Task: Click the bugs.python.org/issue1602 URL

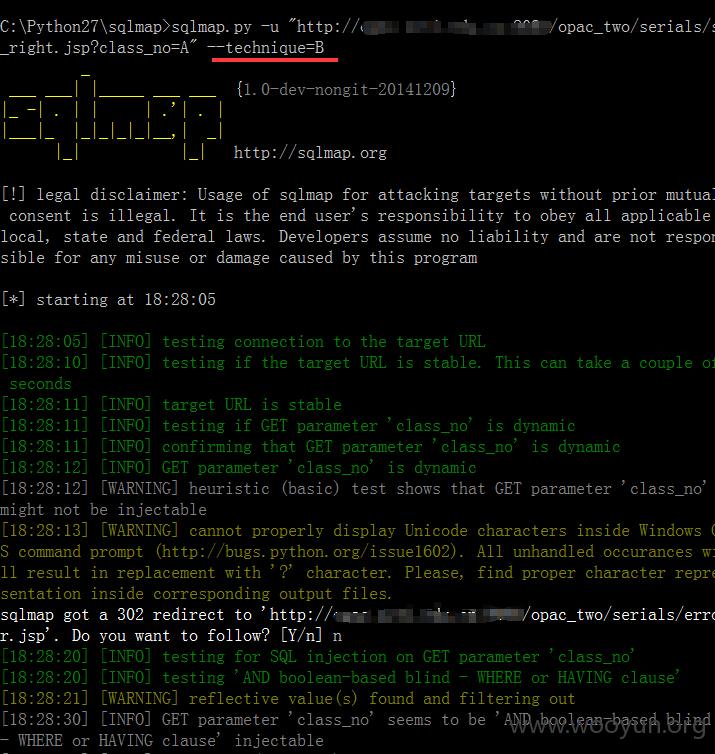Action: point(309,552)
